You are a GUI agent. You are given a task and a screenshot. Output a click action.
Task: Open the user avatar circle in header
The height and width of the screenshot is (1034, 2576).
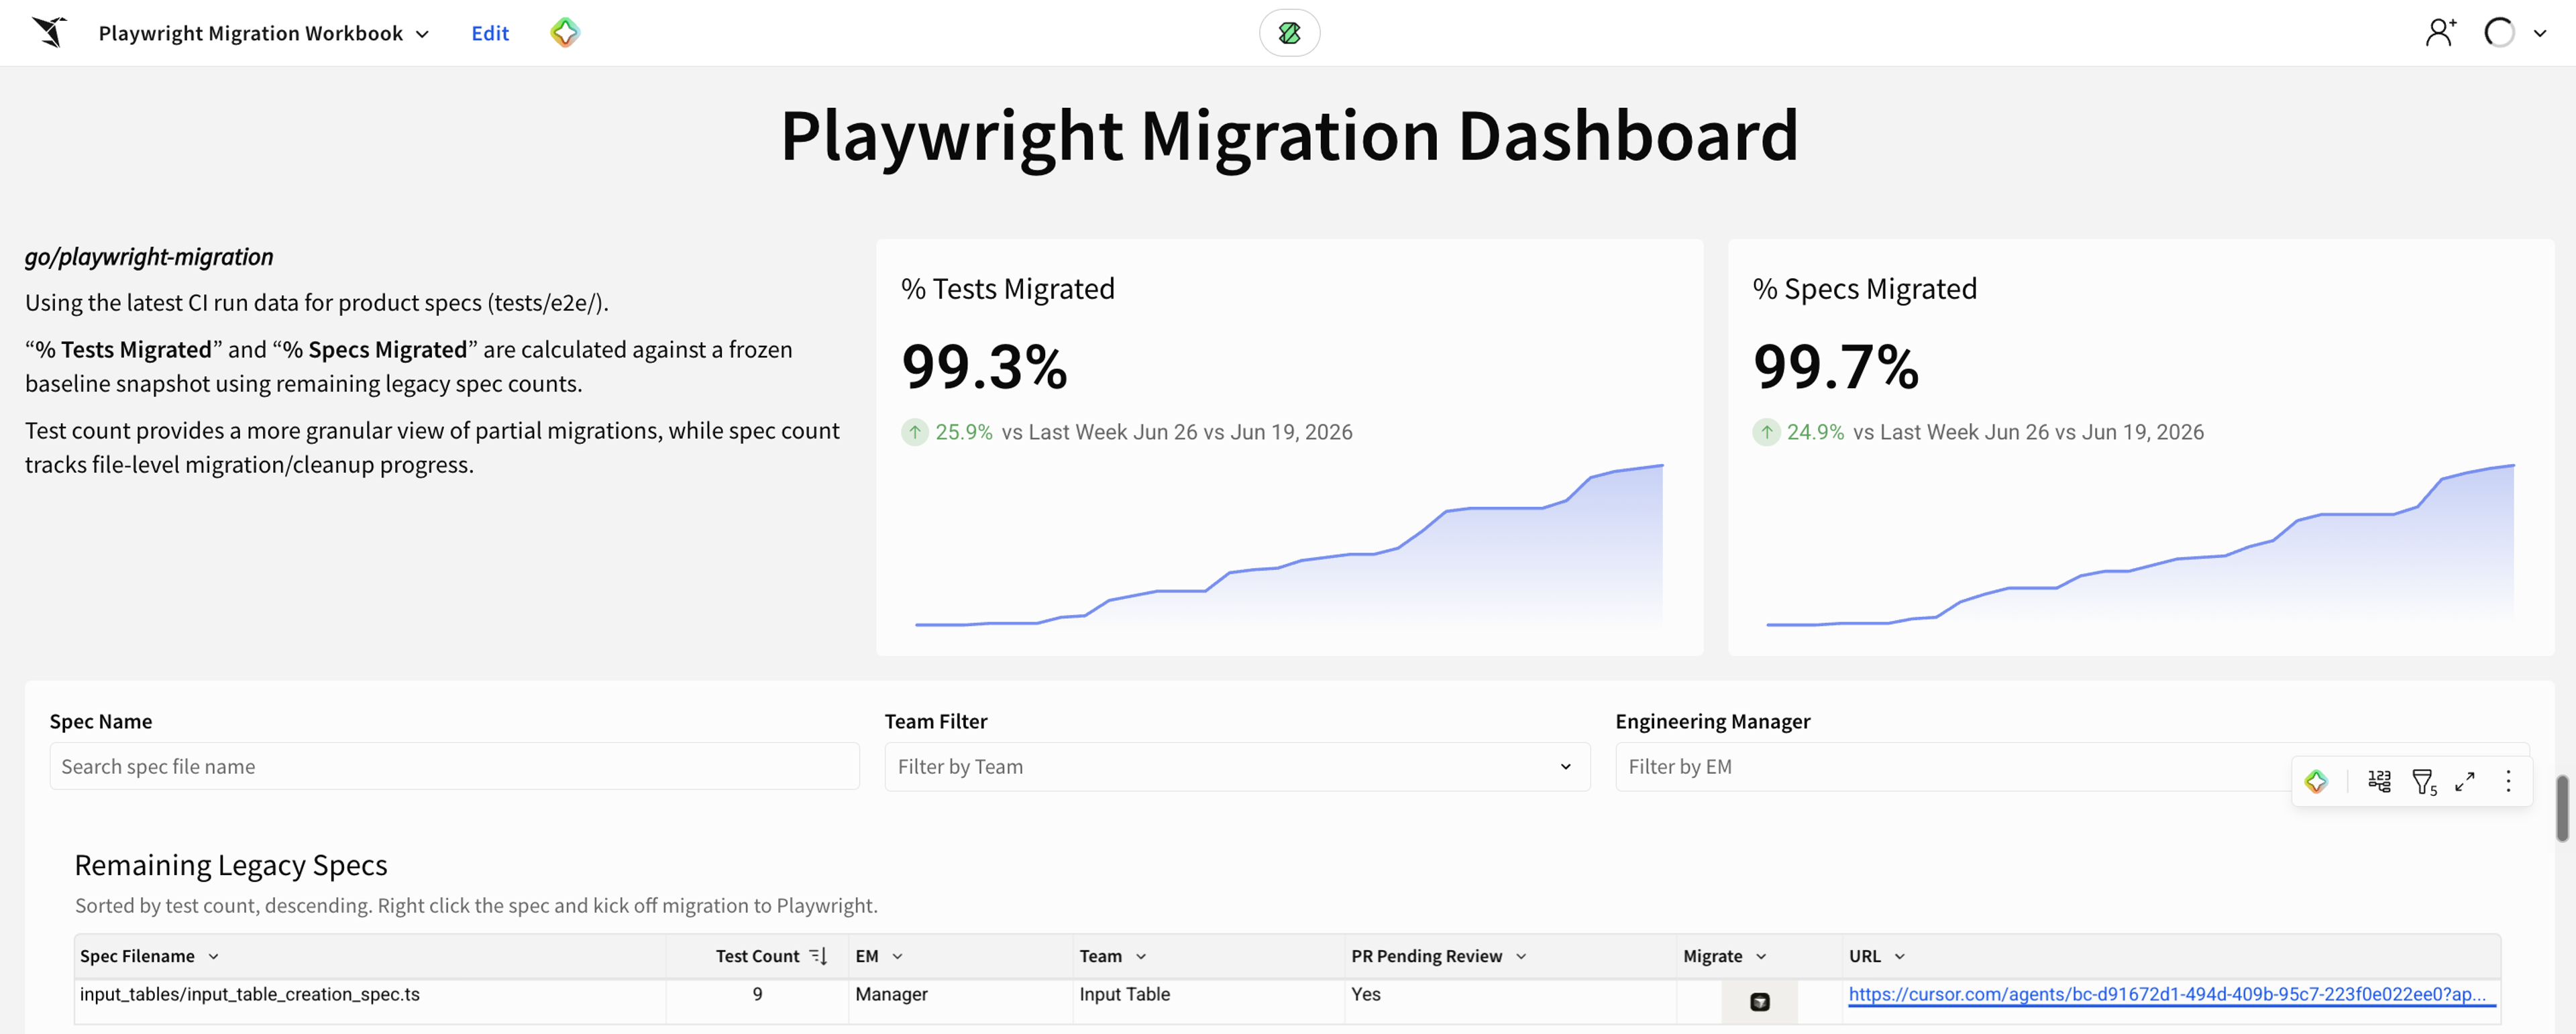click(x=2499, y=33)
